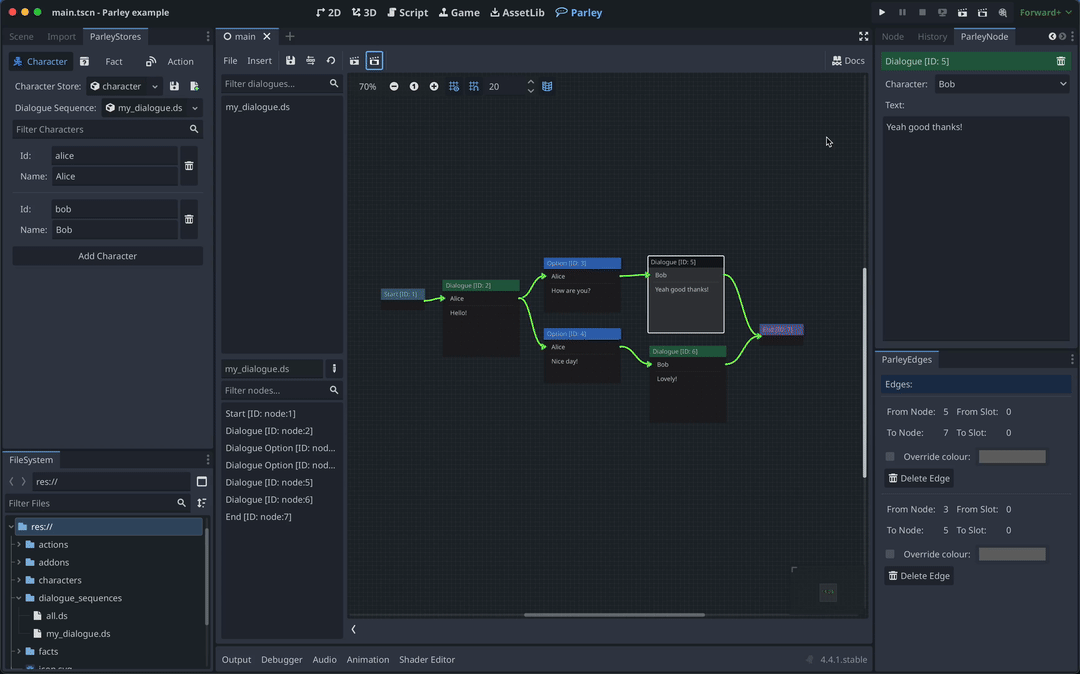Zoom out on the graph canvas

(x=394, y=87)
